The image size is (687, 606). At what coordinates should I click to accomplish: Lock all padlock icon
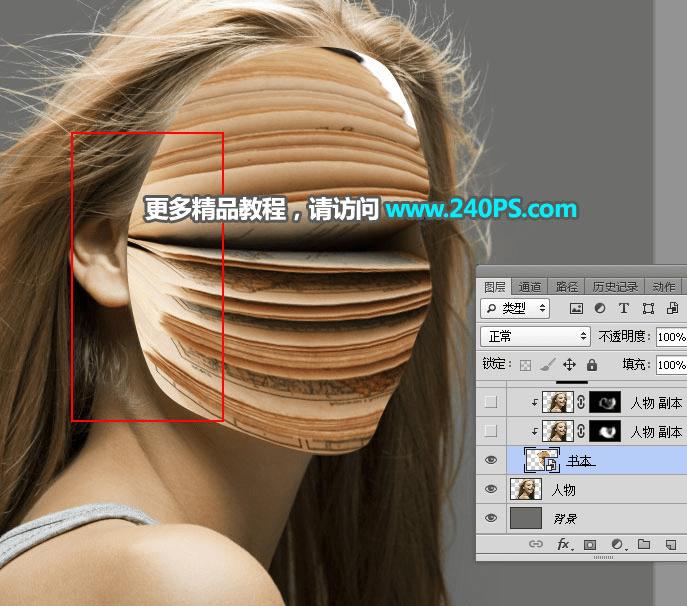[x=592, y=365]
